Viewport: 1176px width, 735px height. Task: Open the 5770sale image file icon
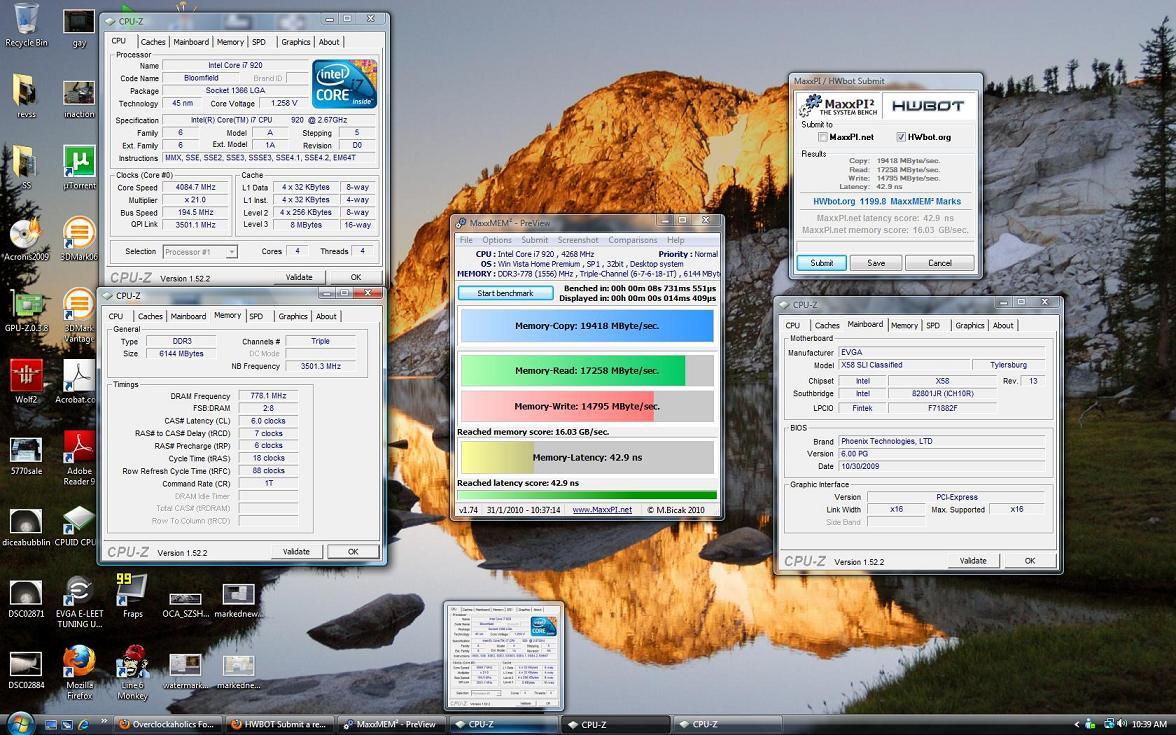pyautogui.click(x=26, y=456)
